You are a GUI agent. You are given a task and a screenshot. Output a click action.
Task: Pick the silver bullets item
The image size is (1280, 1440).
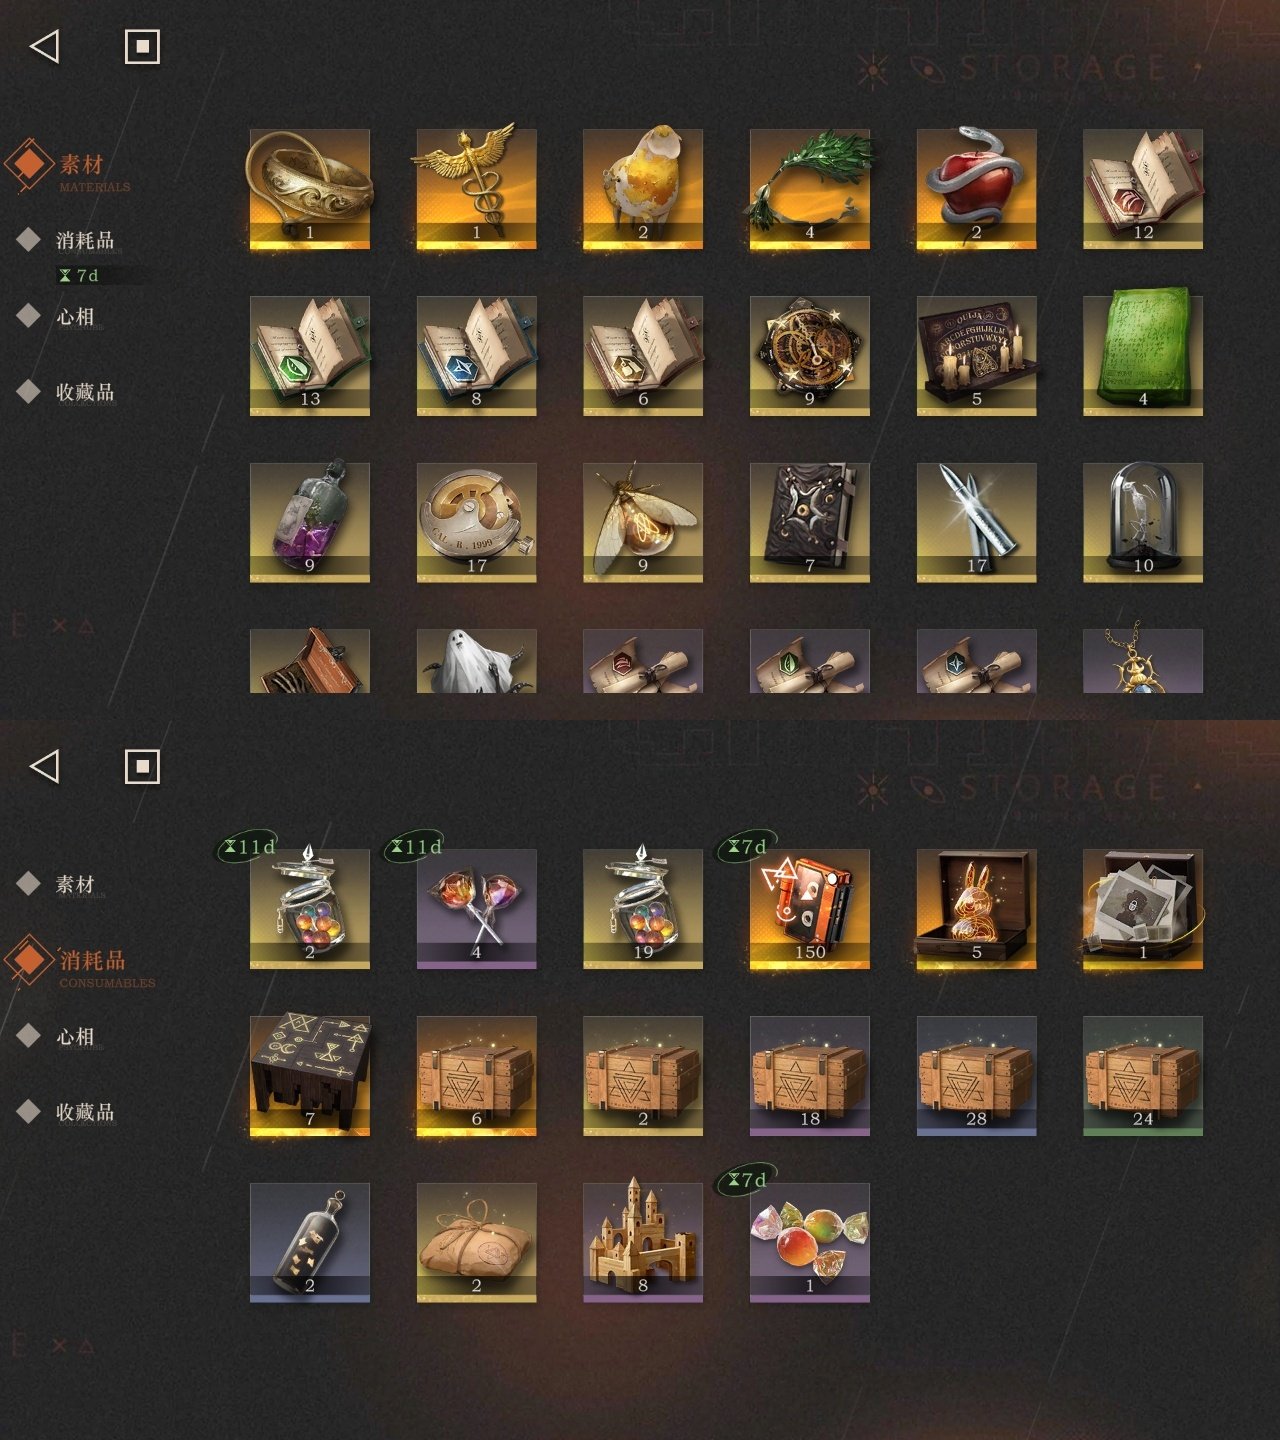(x=976, y=522)
